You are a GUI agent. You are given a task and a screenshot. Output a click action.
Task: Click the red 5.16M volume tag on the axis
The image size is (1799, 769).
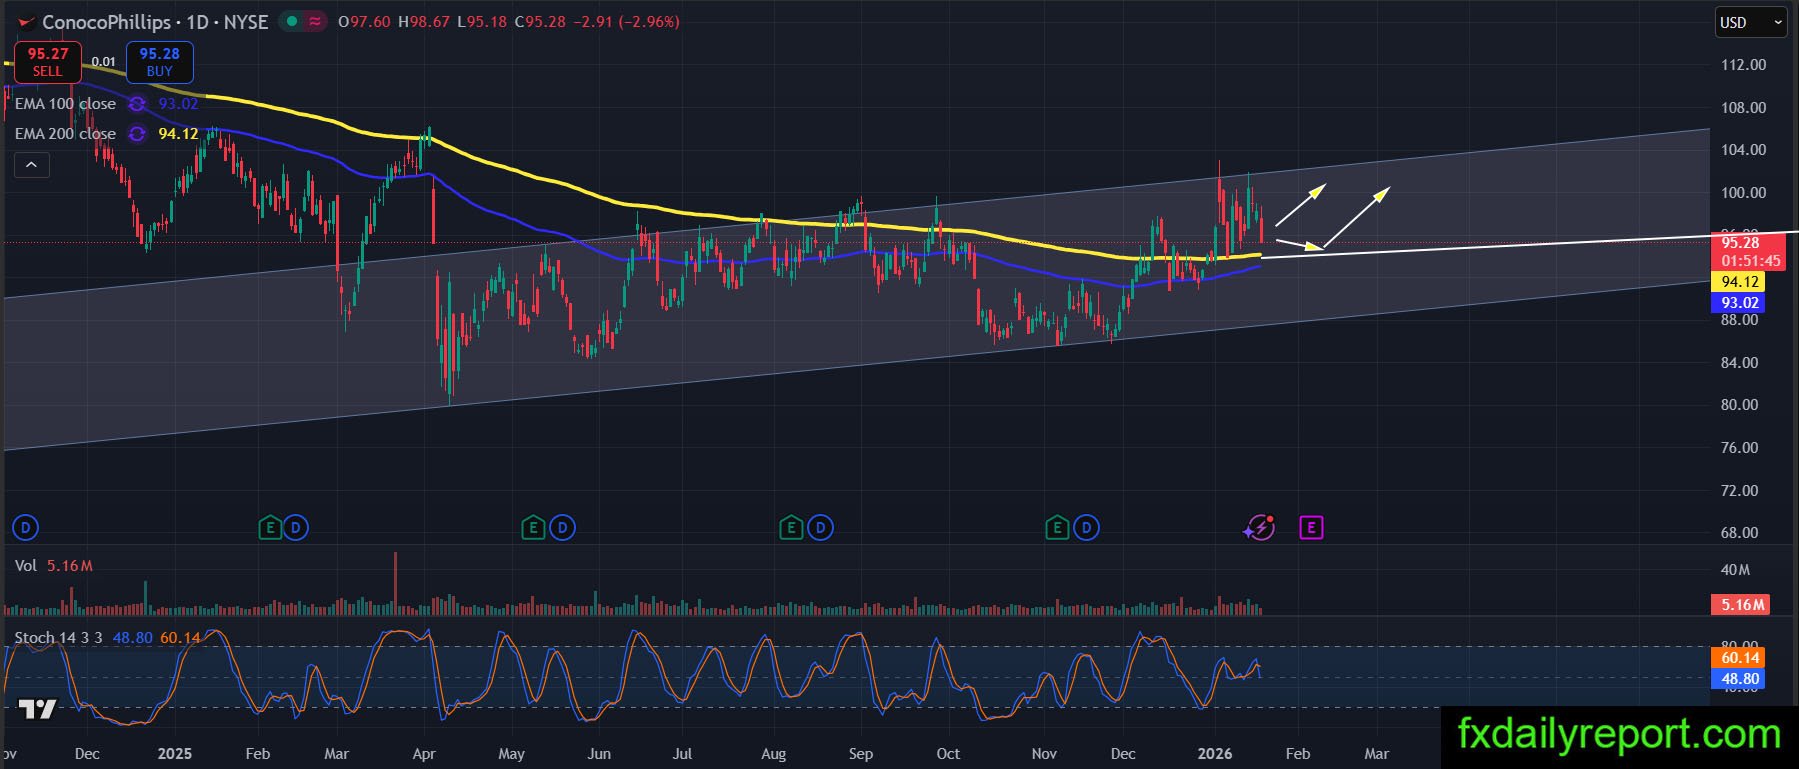(1741, 604)
